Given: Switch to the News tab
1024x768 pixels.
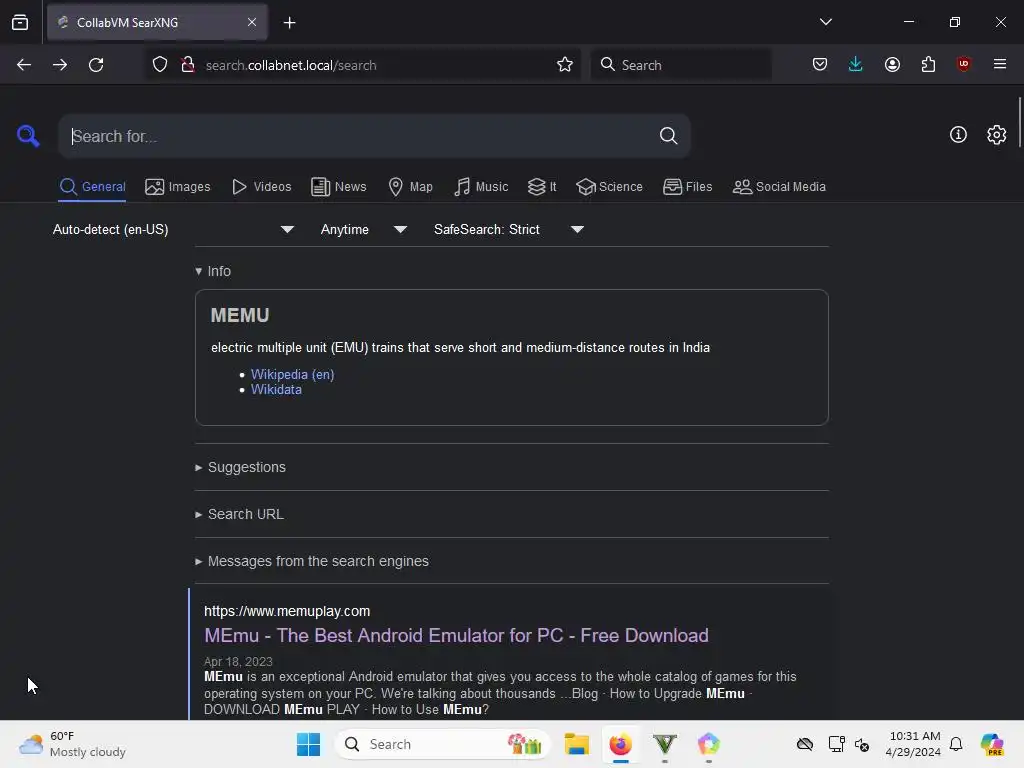Looking at the screenshot, I should coord(338,187).
